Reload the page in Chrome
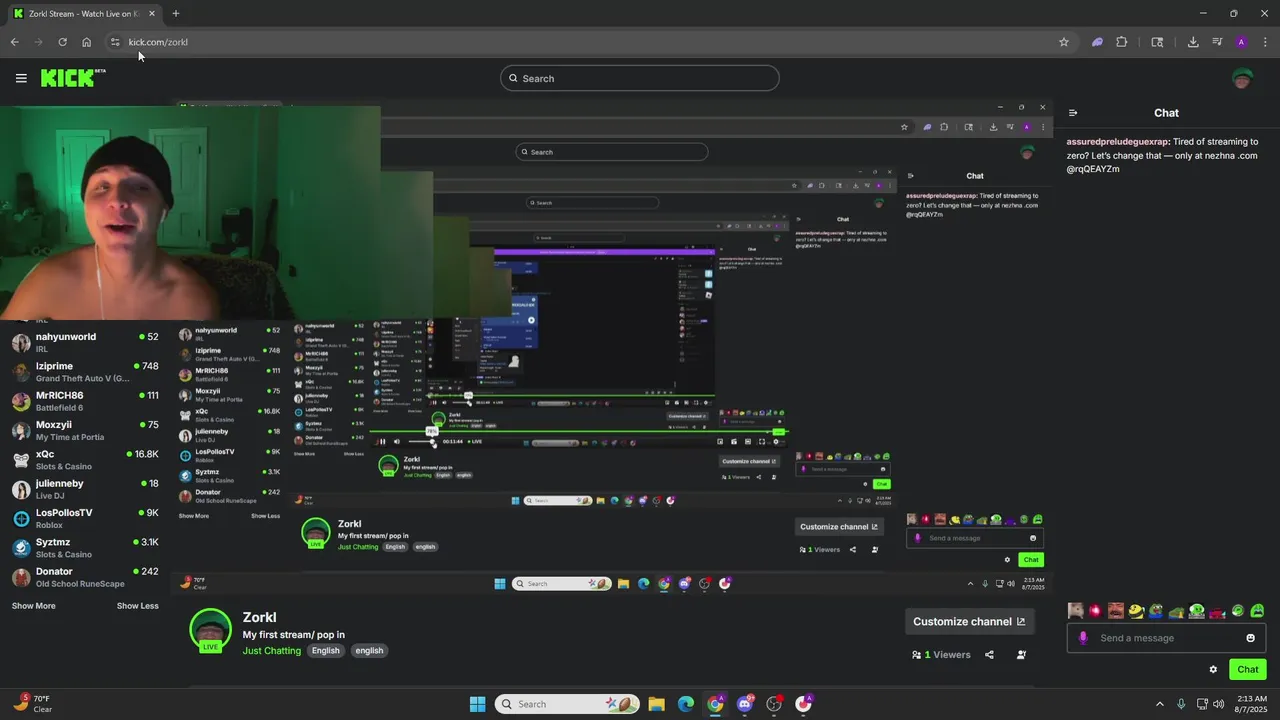 [x=62, y=42]
